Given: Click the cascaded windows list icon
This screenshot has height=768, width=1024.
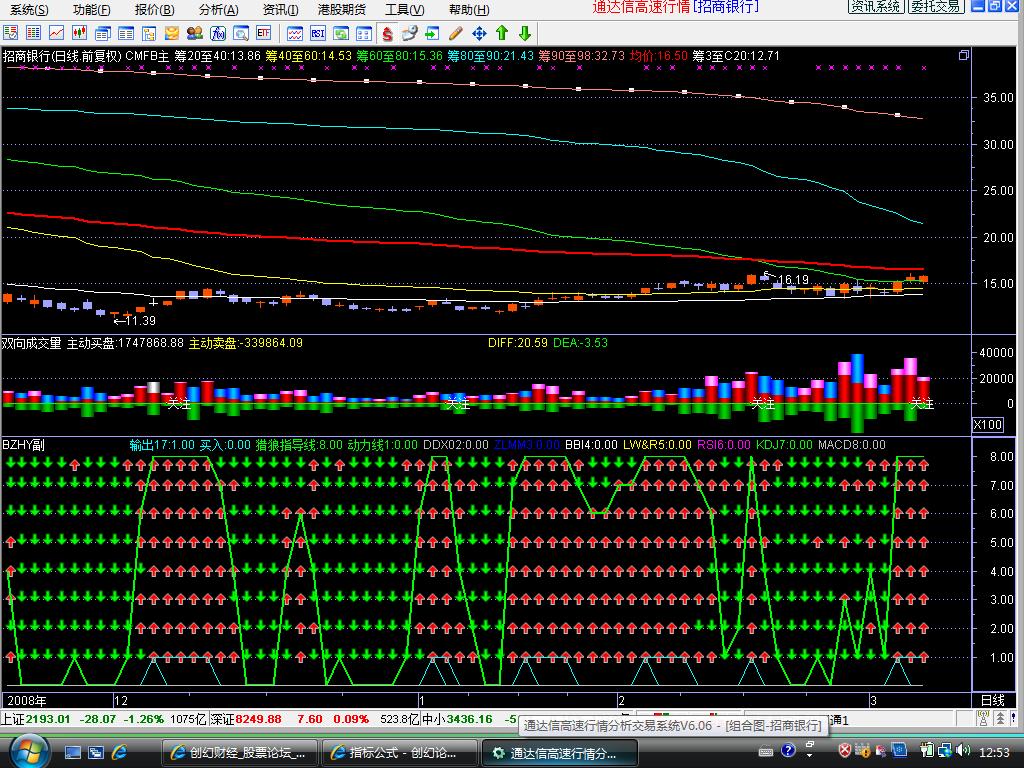Looking at the screenshot, I should click(103, 33).
